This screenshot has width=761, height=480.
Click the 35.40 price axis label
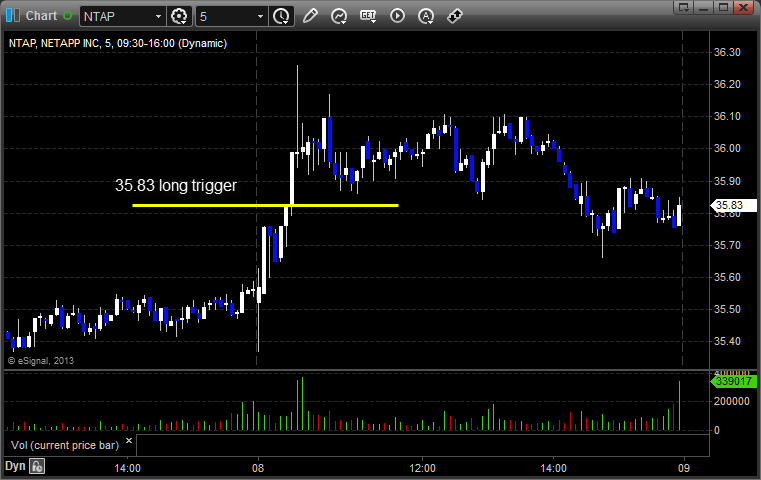click(727, 341)
